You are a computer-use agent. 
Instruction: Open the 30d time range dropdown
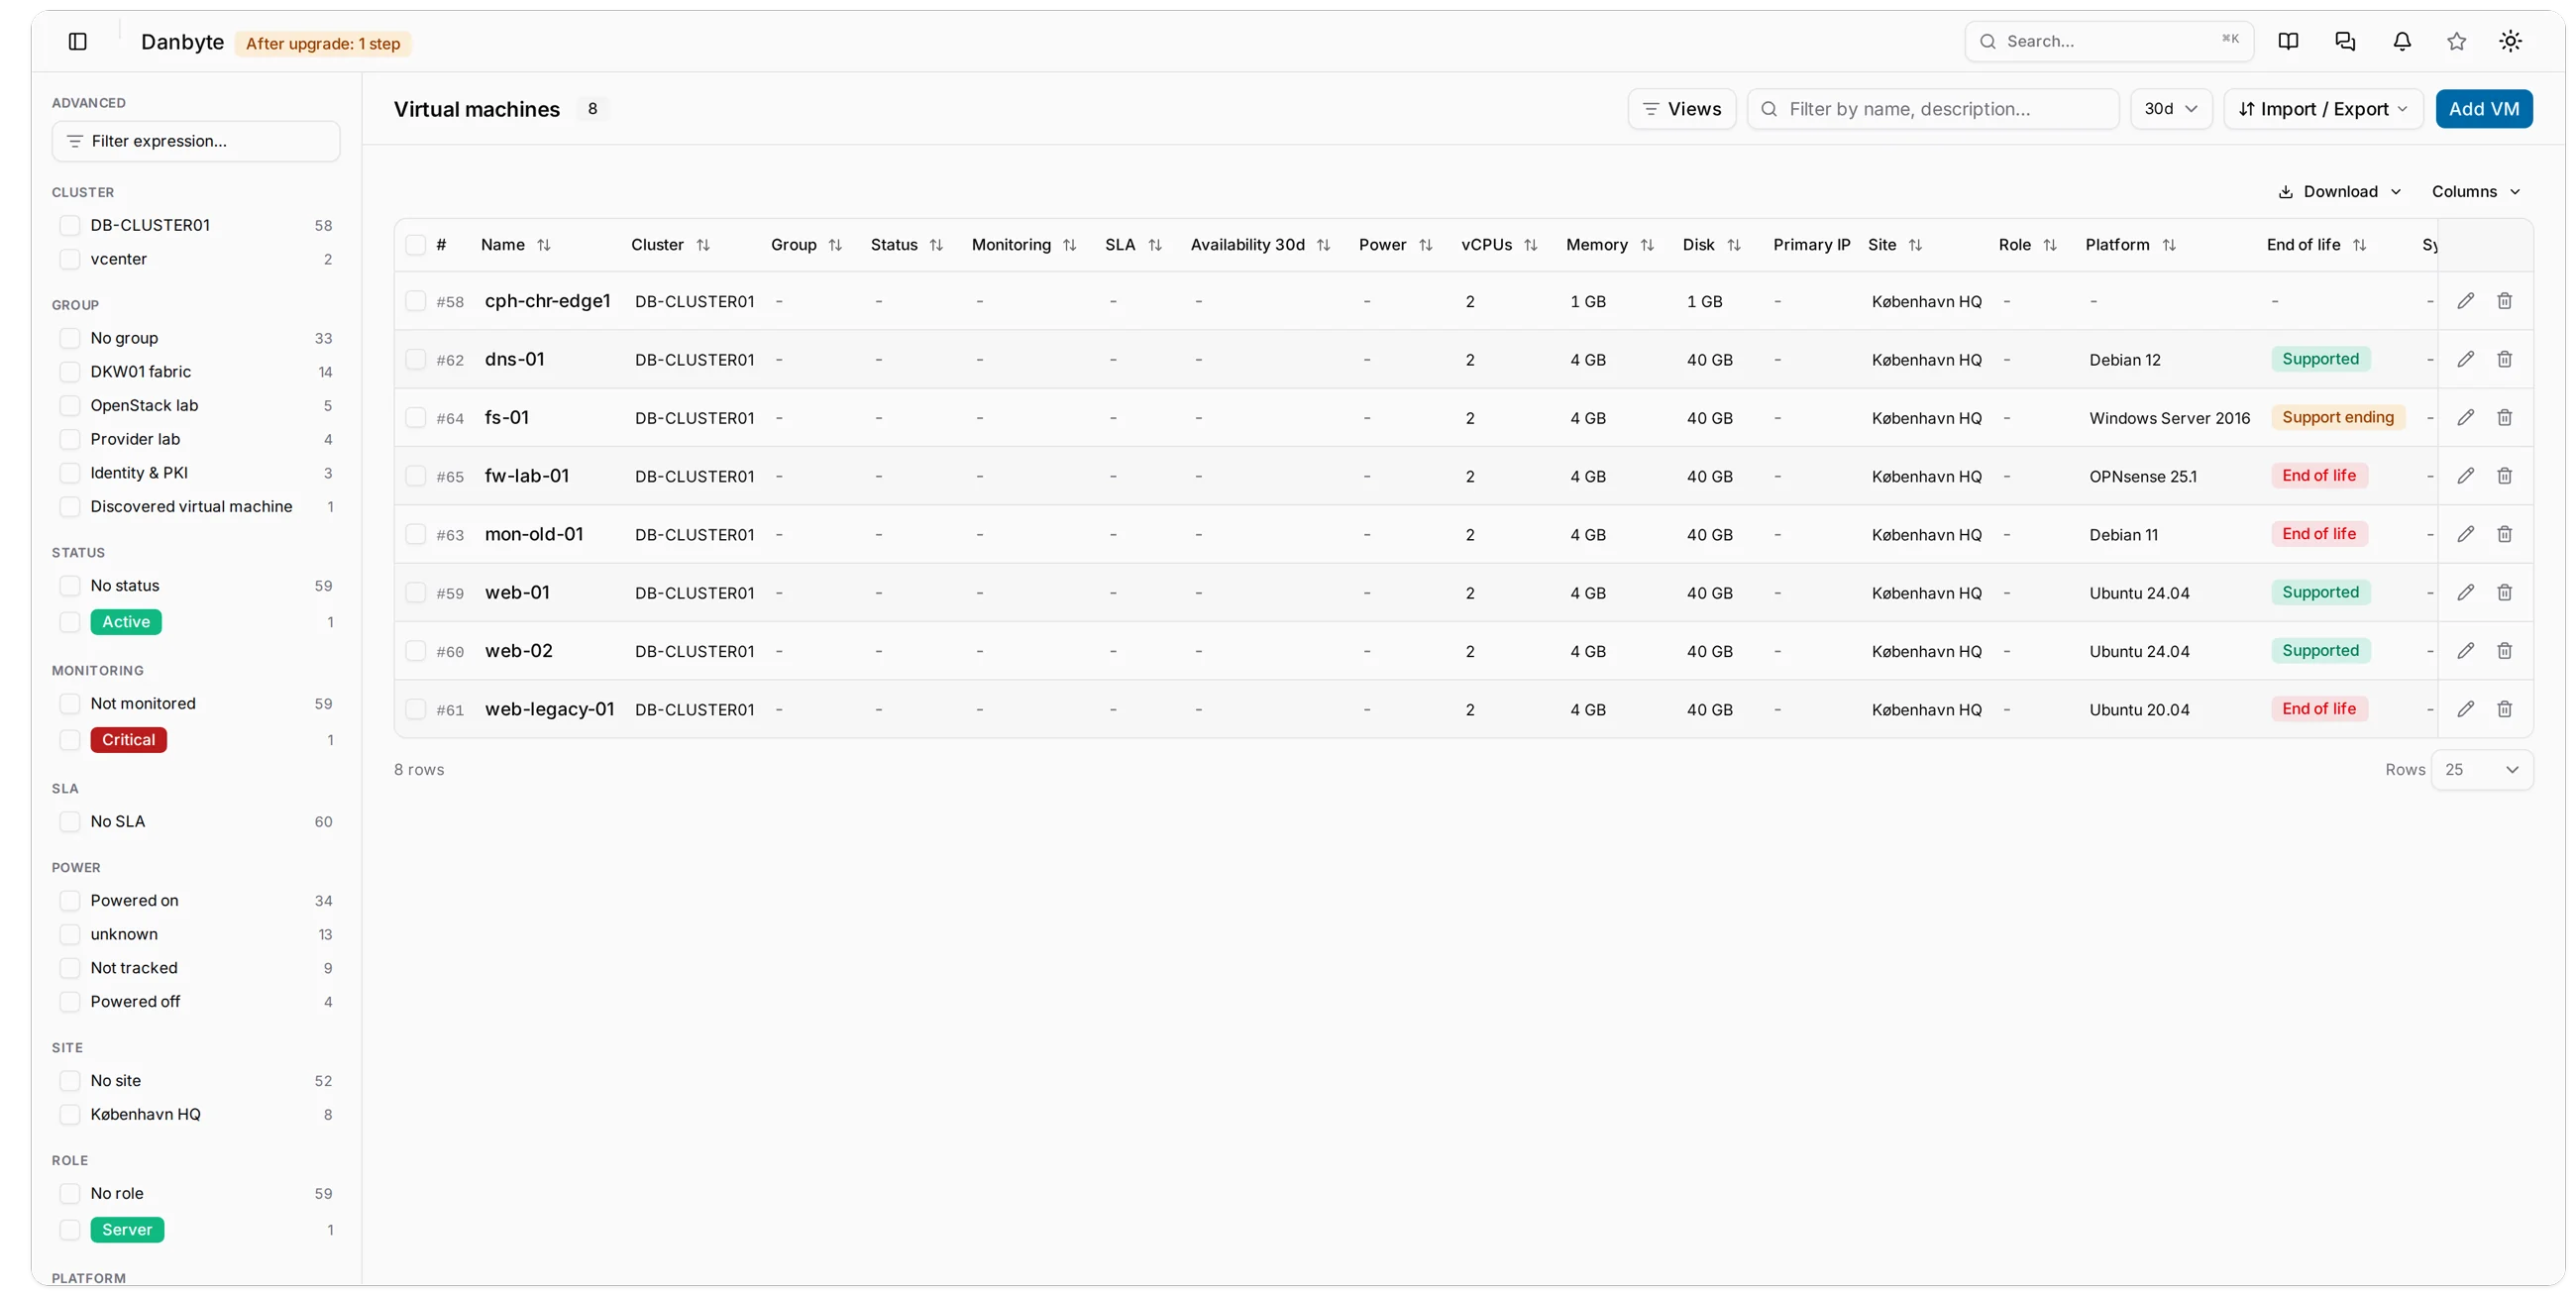pos(2170,109)
